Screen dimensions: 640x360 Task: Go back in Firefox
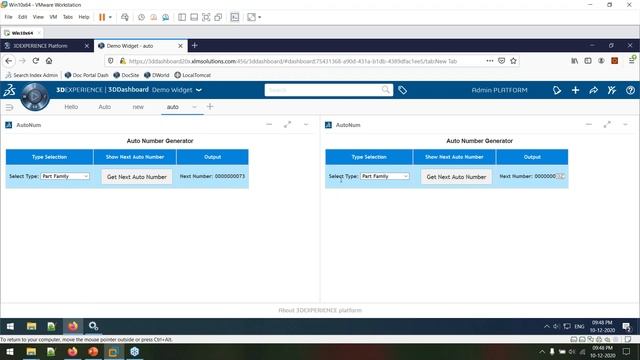(x=9, y=61)
